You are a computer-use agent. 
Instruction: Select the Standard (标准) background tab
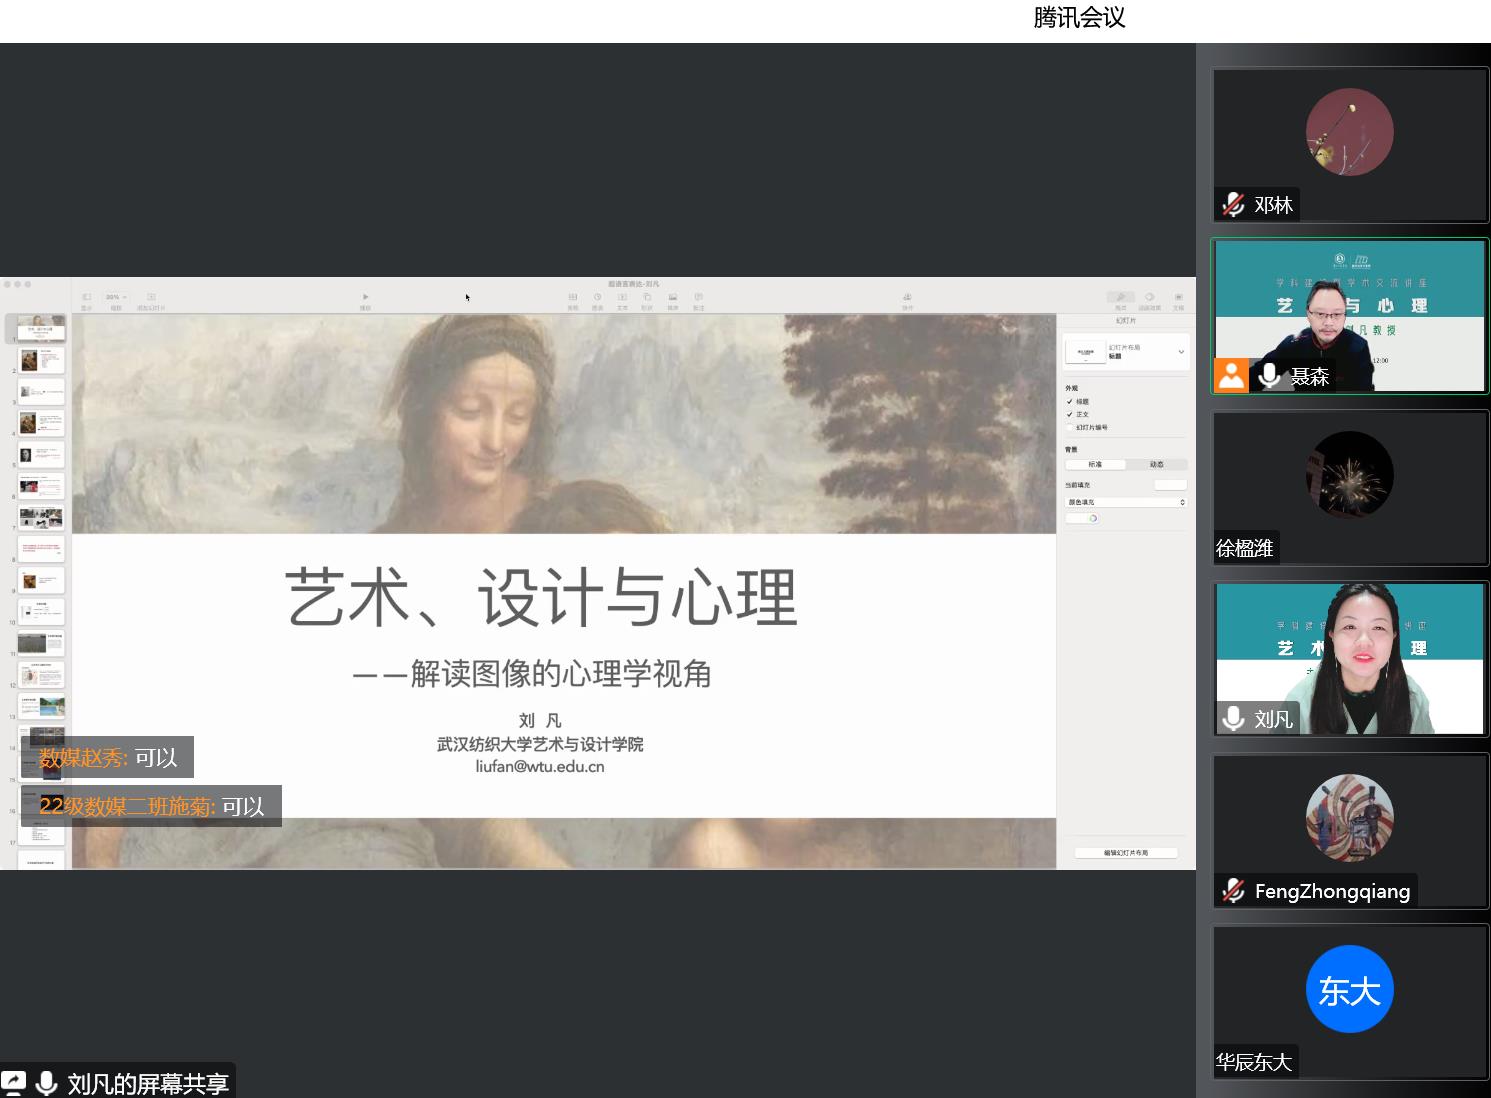(x=1095, y=464)
